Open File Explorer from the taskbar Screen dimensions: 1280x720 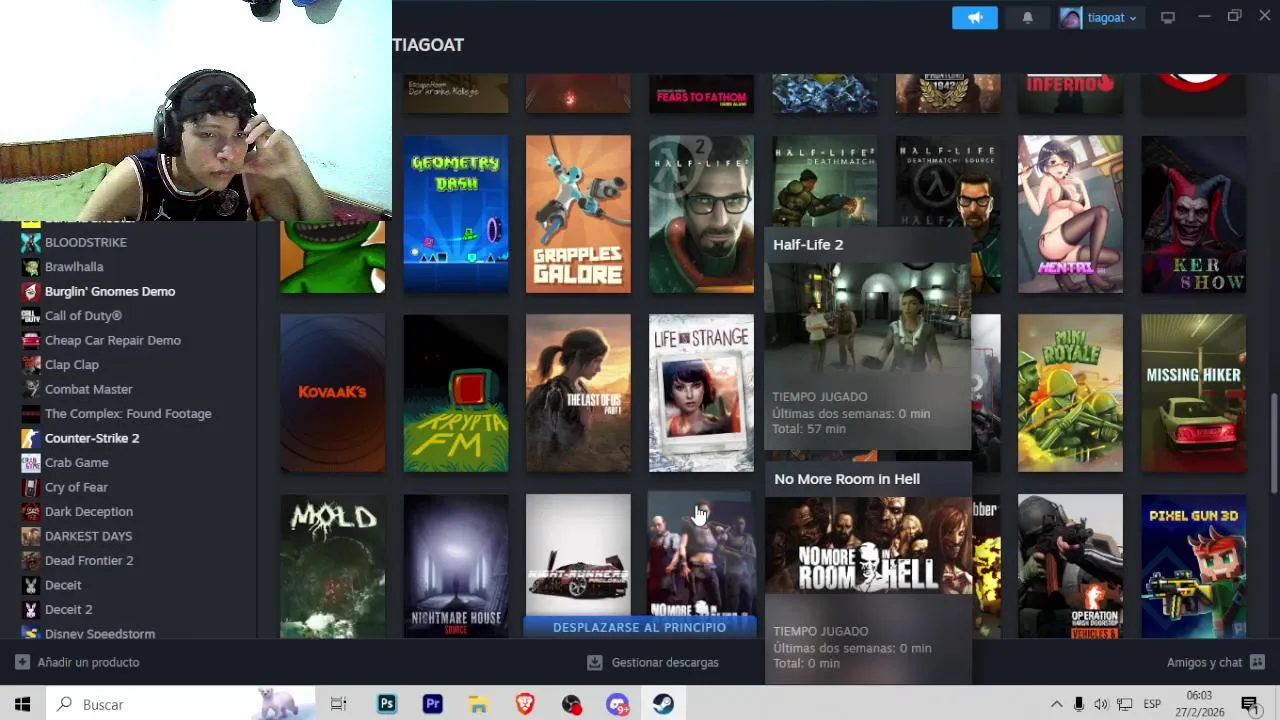(x=479, y=704)
